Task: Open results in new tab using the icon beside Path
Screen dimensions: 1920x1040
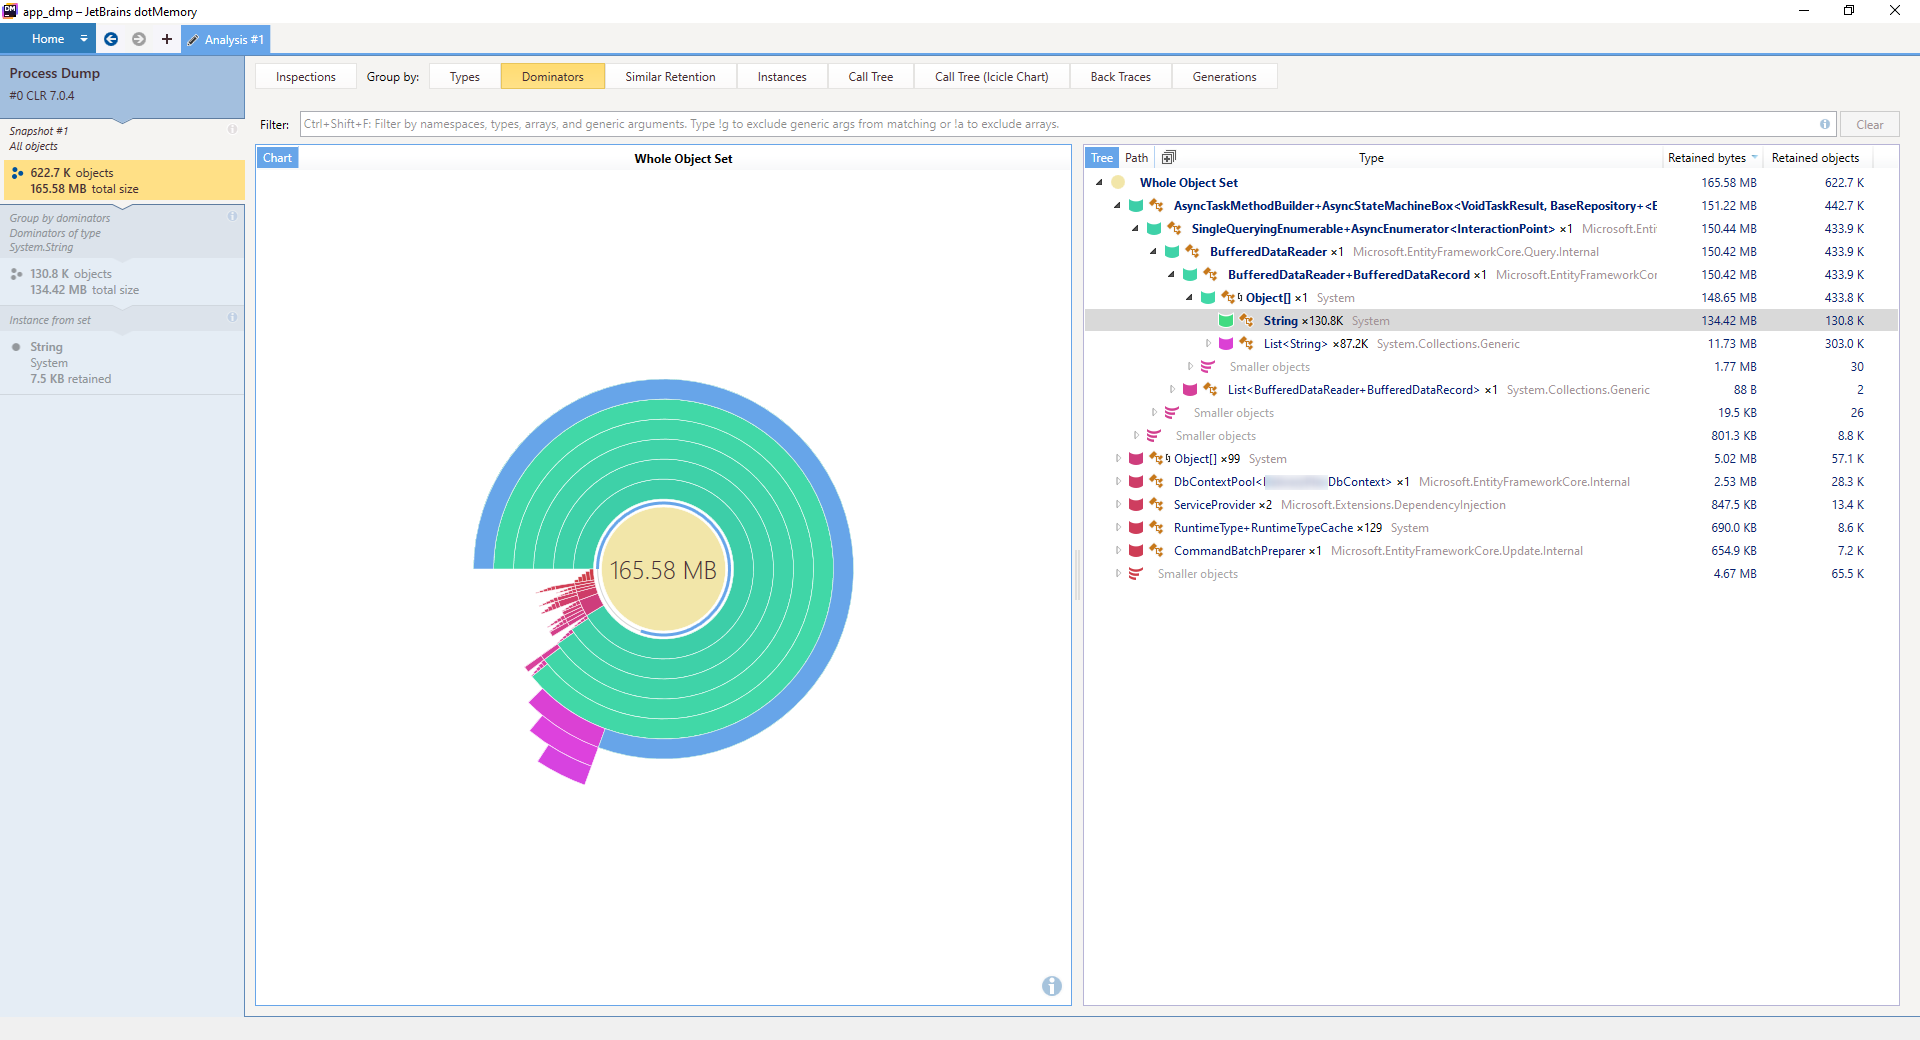Action: point(1168,157)
